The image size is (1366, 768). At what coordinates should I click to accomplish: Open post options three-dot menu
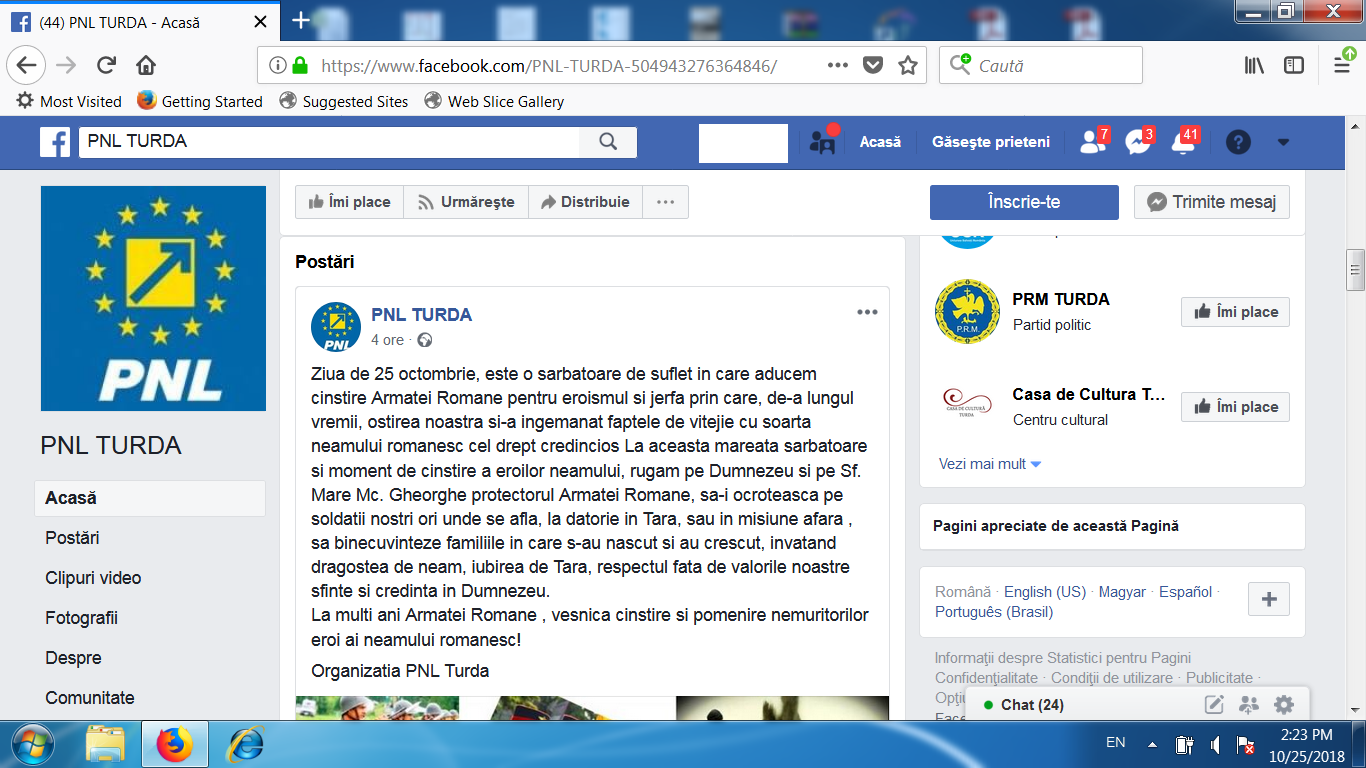pyautogui.click(x=867, y=312)
